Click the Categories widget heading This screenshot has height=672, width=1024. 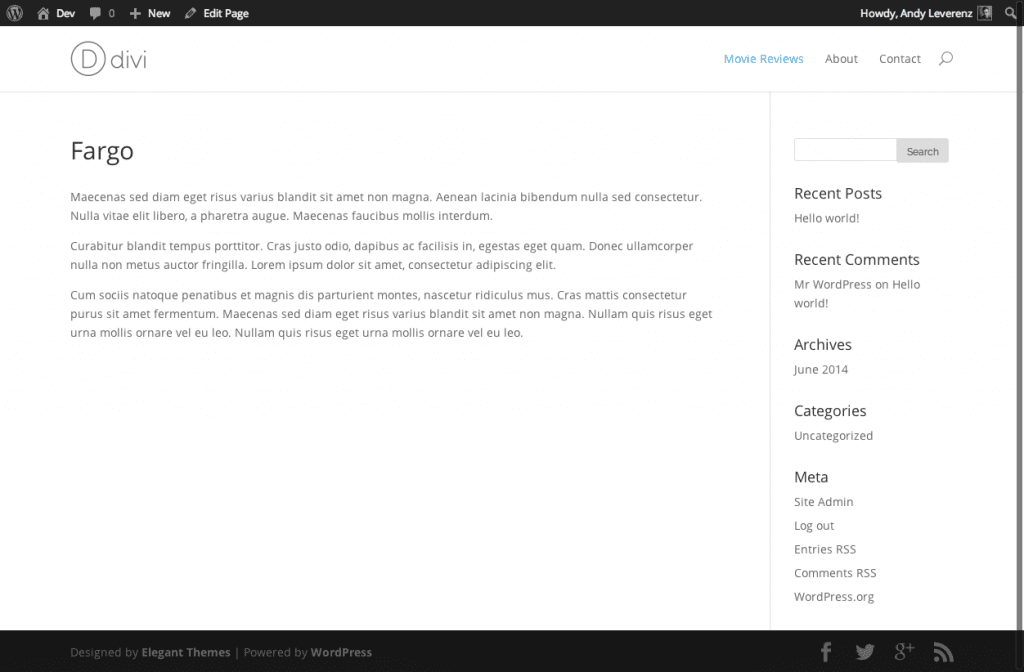click(830, 411)
